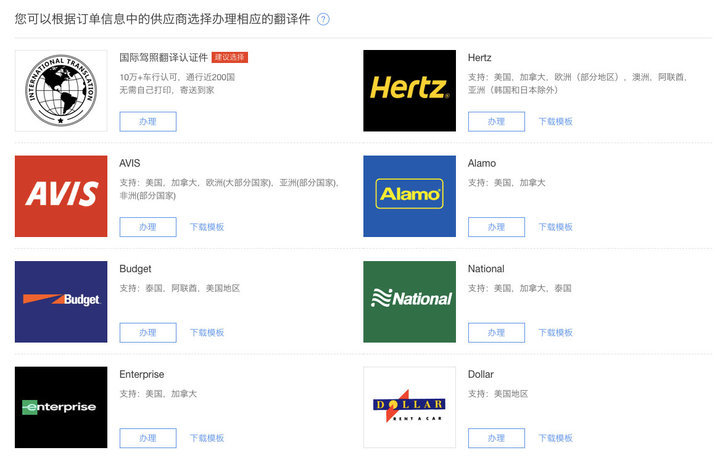
Task: Click the Dollar Rent A Car logo
Action: tap(410, 407)
